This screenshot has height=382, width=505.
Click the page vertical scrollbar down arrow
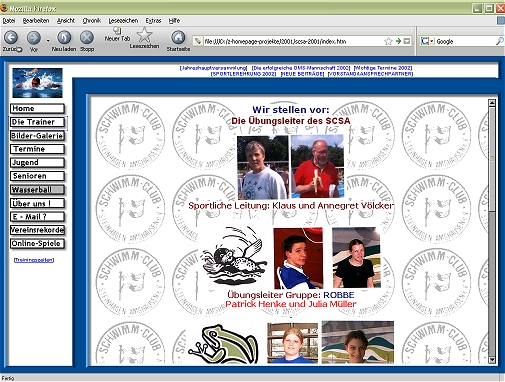tap(492, 360)
